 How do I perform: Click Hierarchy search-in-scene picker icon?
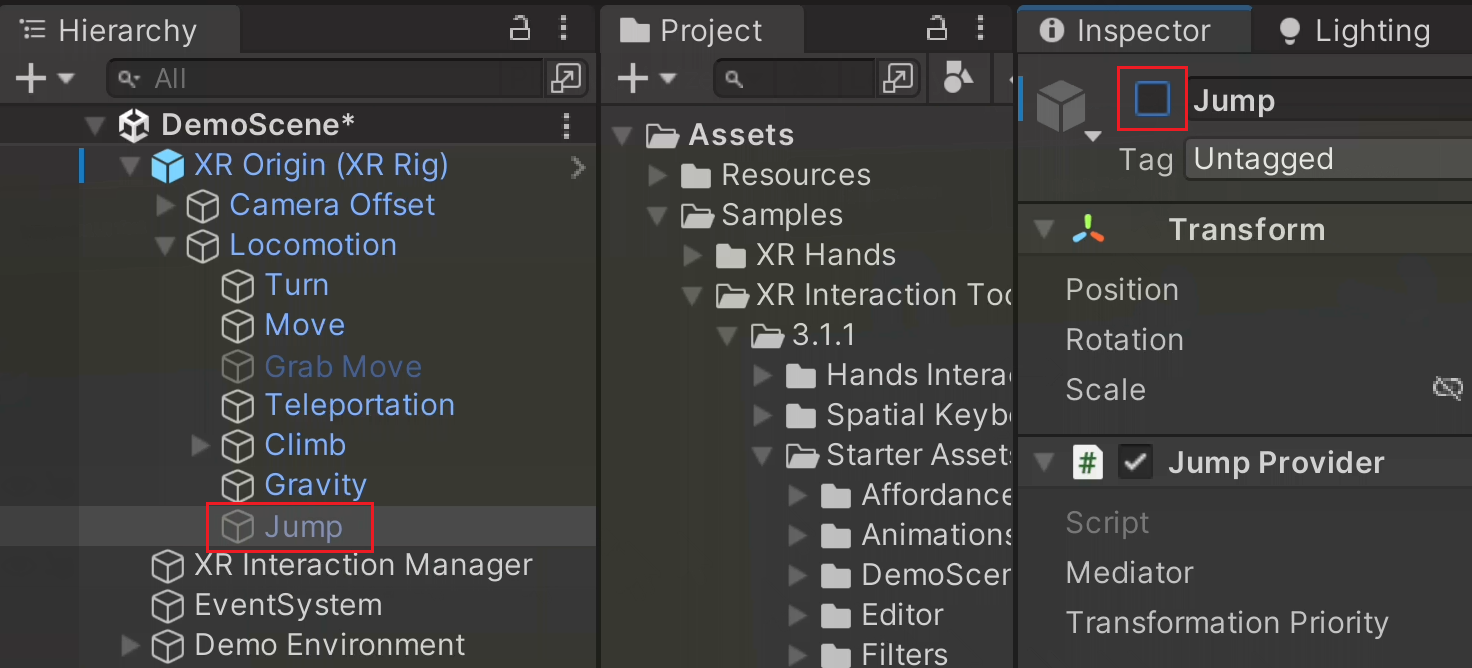(x=563, y=78)
